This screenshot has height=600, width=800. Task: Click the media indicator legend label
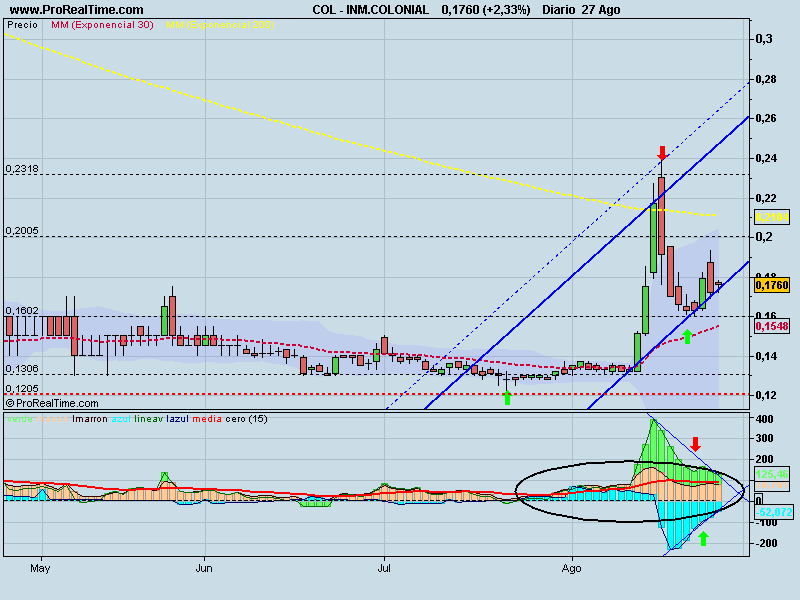pyautogui.click(x=207, y=419)
